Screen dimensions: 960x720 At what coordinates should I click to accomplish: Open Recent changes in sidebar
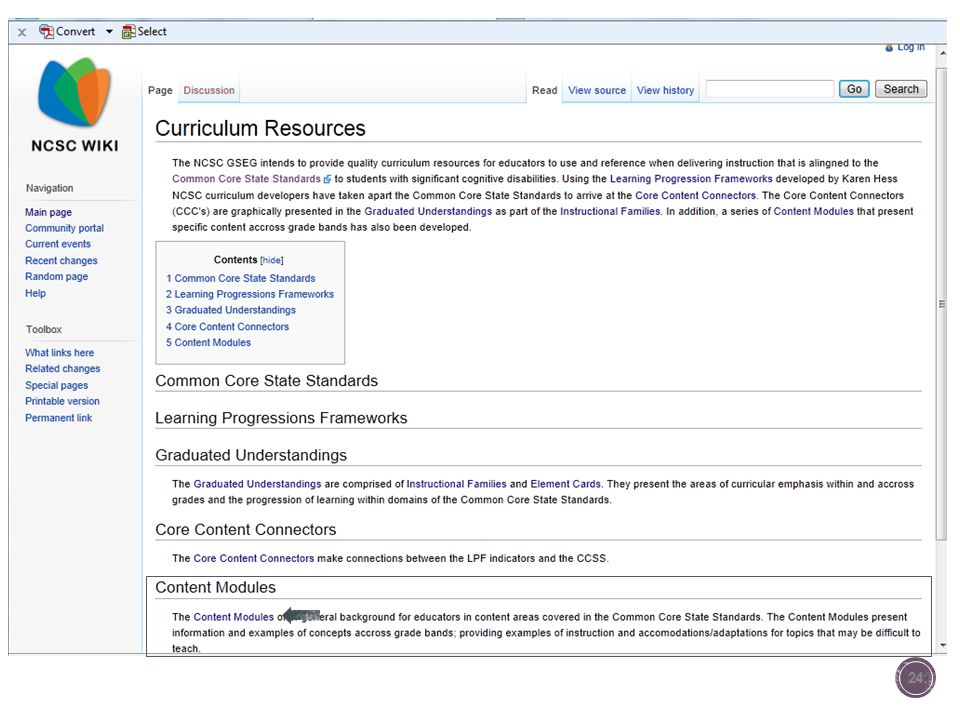click(61, 260)
